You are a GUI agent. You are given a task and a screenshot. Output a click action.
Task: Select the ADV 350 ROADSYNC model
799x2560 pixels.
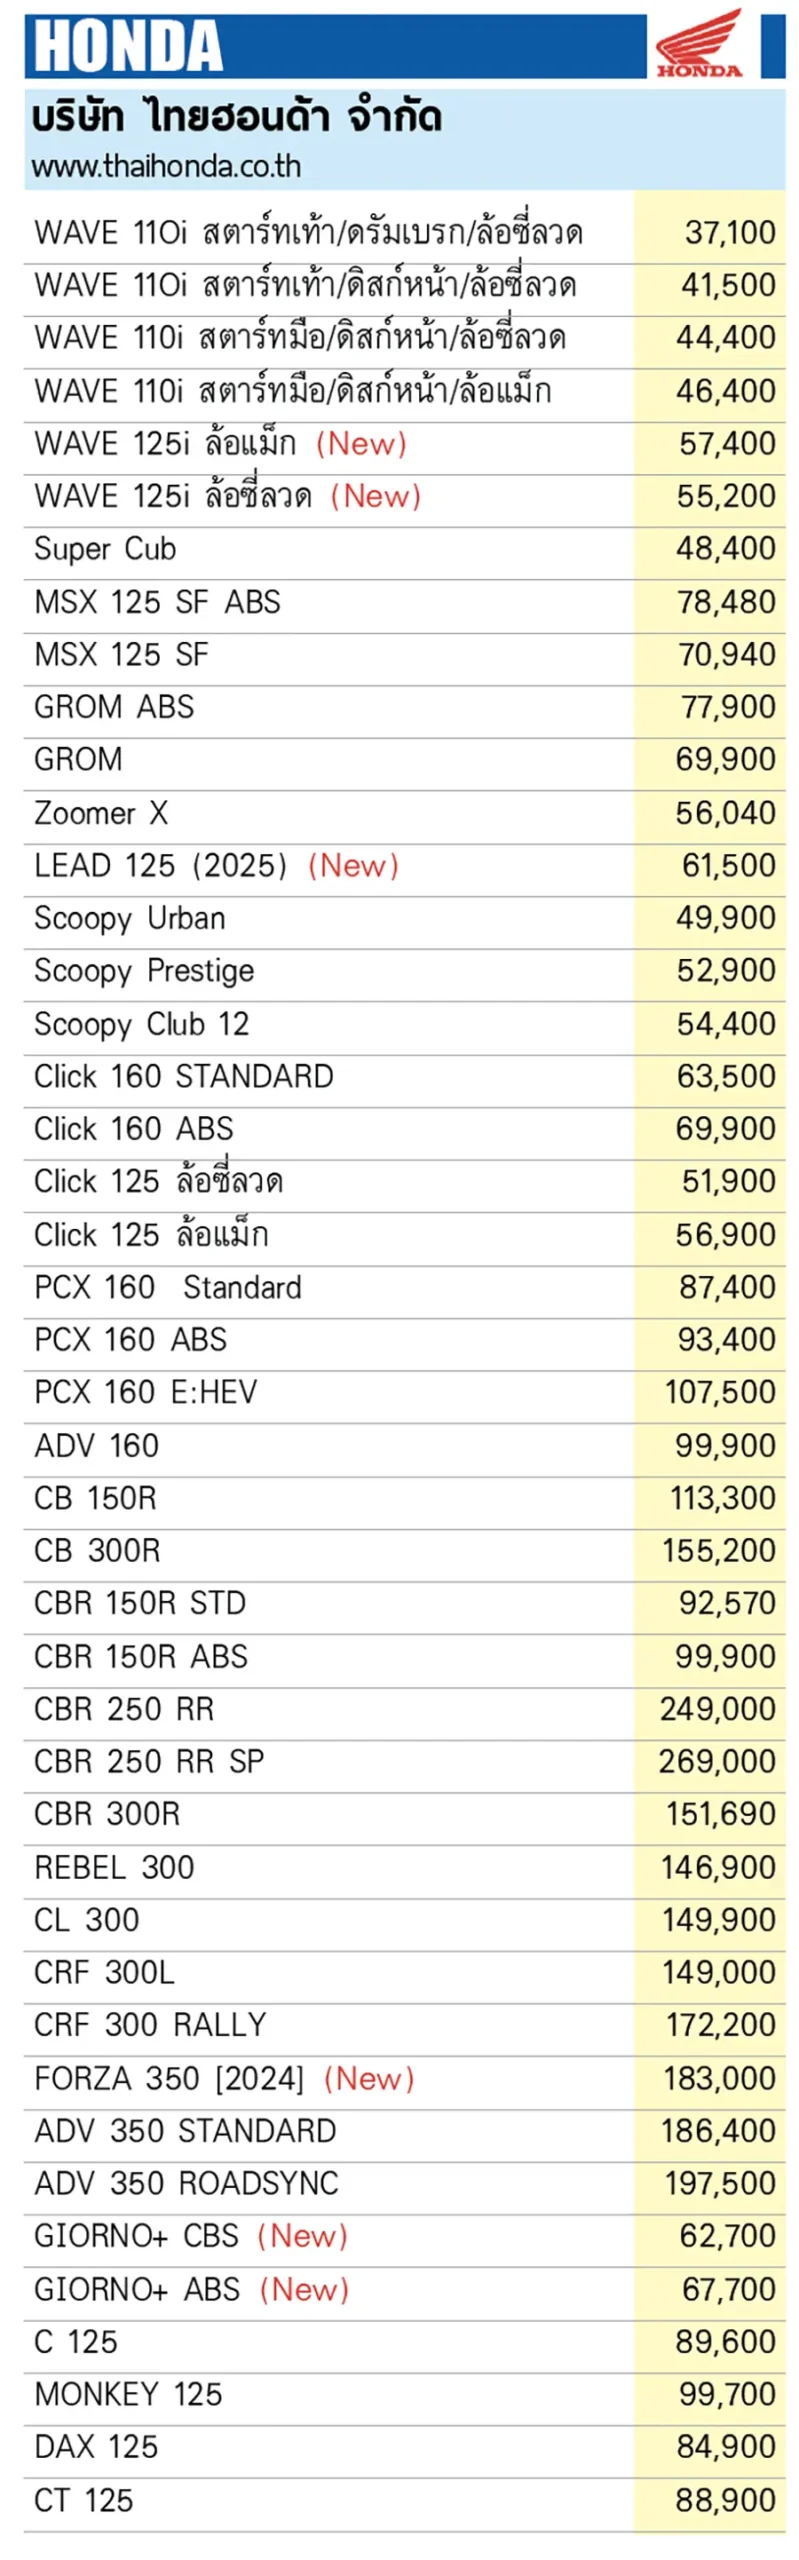pos(186,2183)
